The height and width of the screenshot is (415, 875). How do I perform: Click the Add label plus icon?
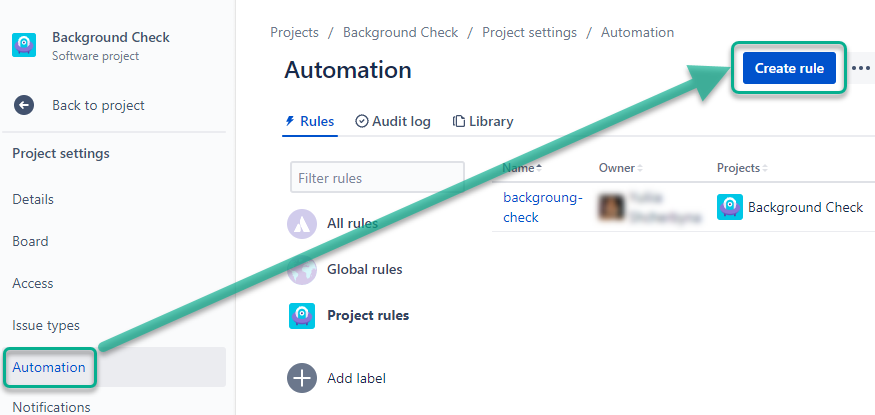tap(301, 378)
